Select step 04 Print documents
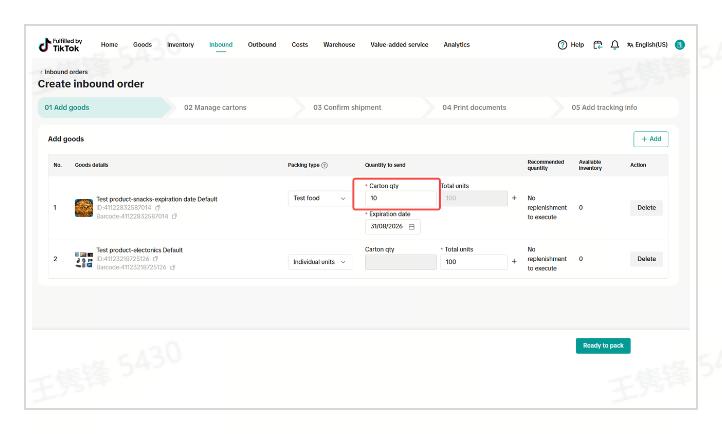The width and height of the screenshot is (722, 434). pyautogui.click(x=474, y=107)
